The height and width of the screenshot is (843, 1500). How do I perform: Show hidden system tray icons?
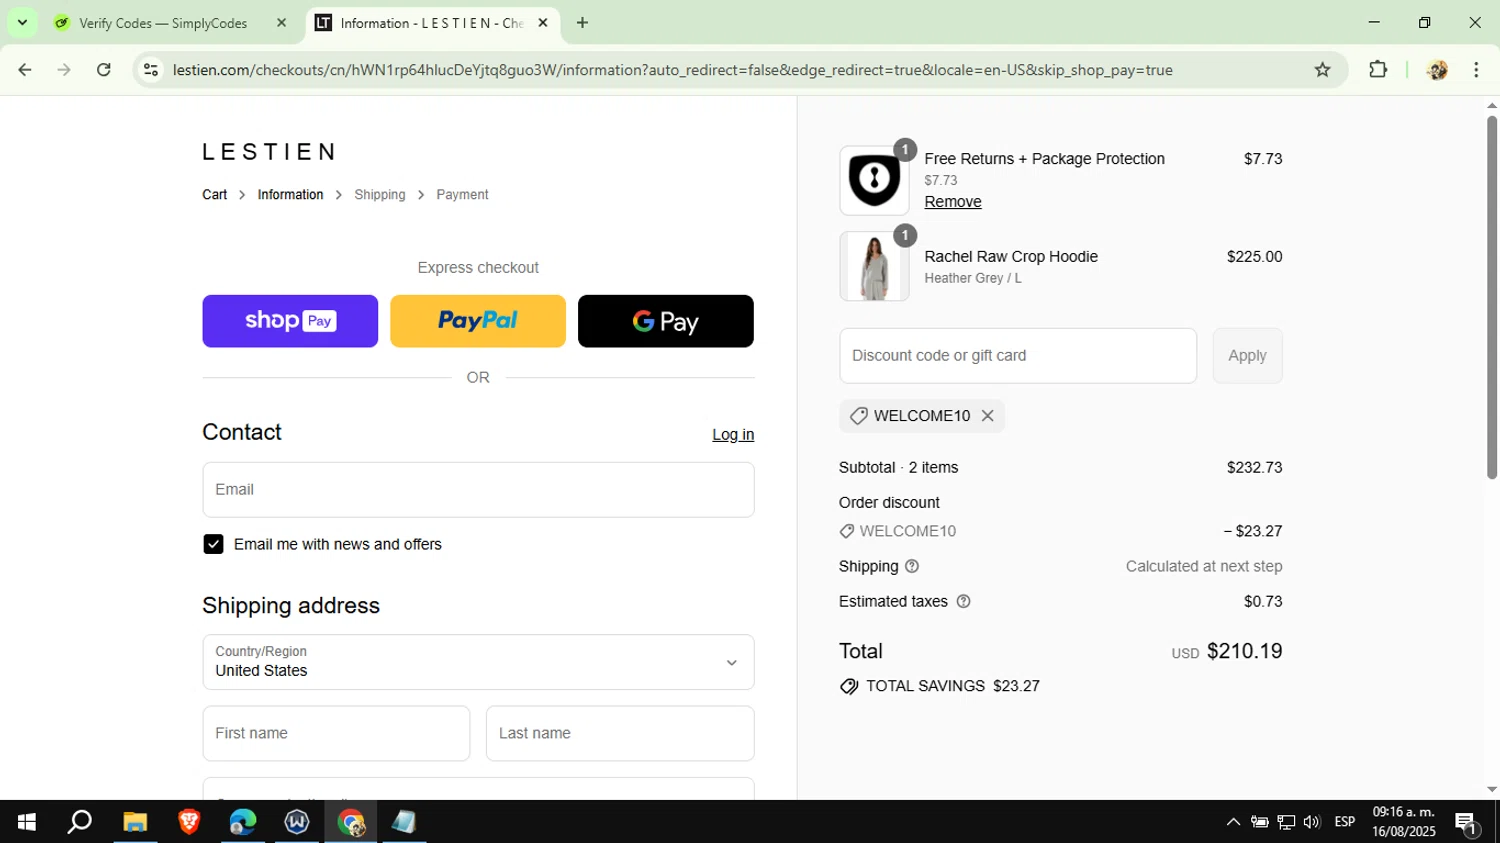pos(1233,822)
